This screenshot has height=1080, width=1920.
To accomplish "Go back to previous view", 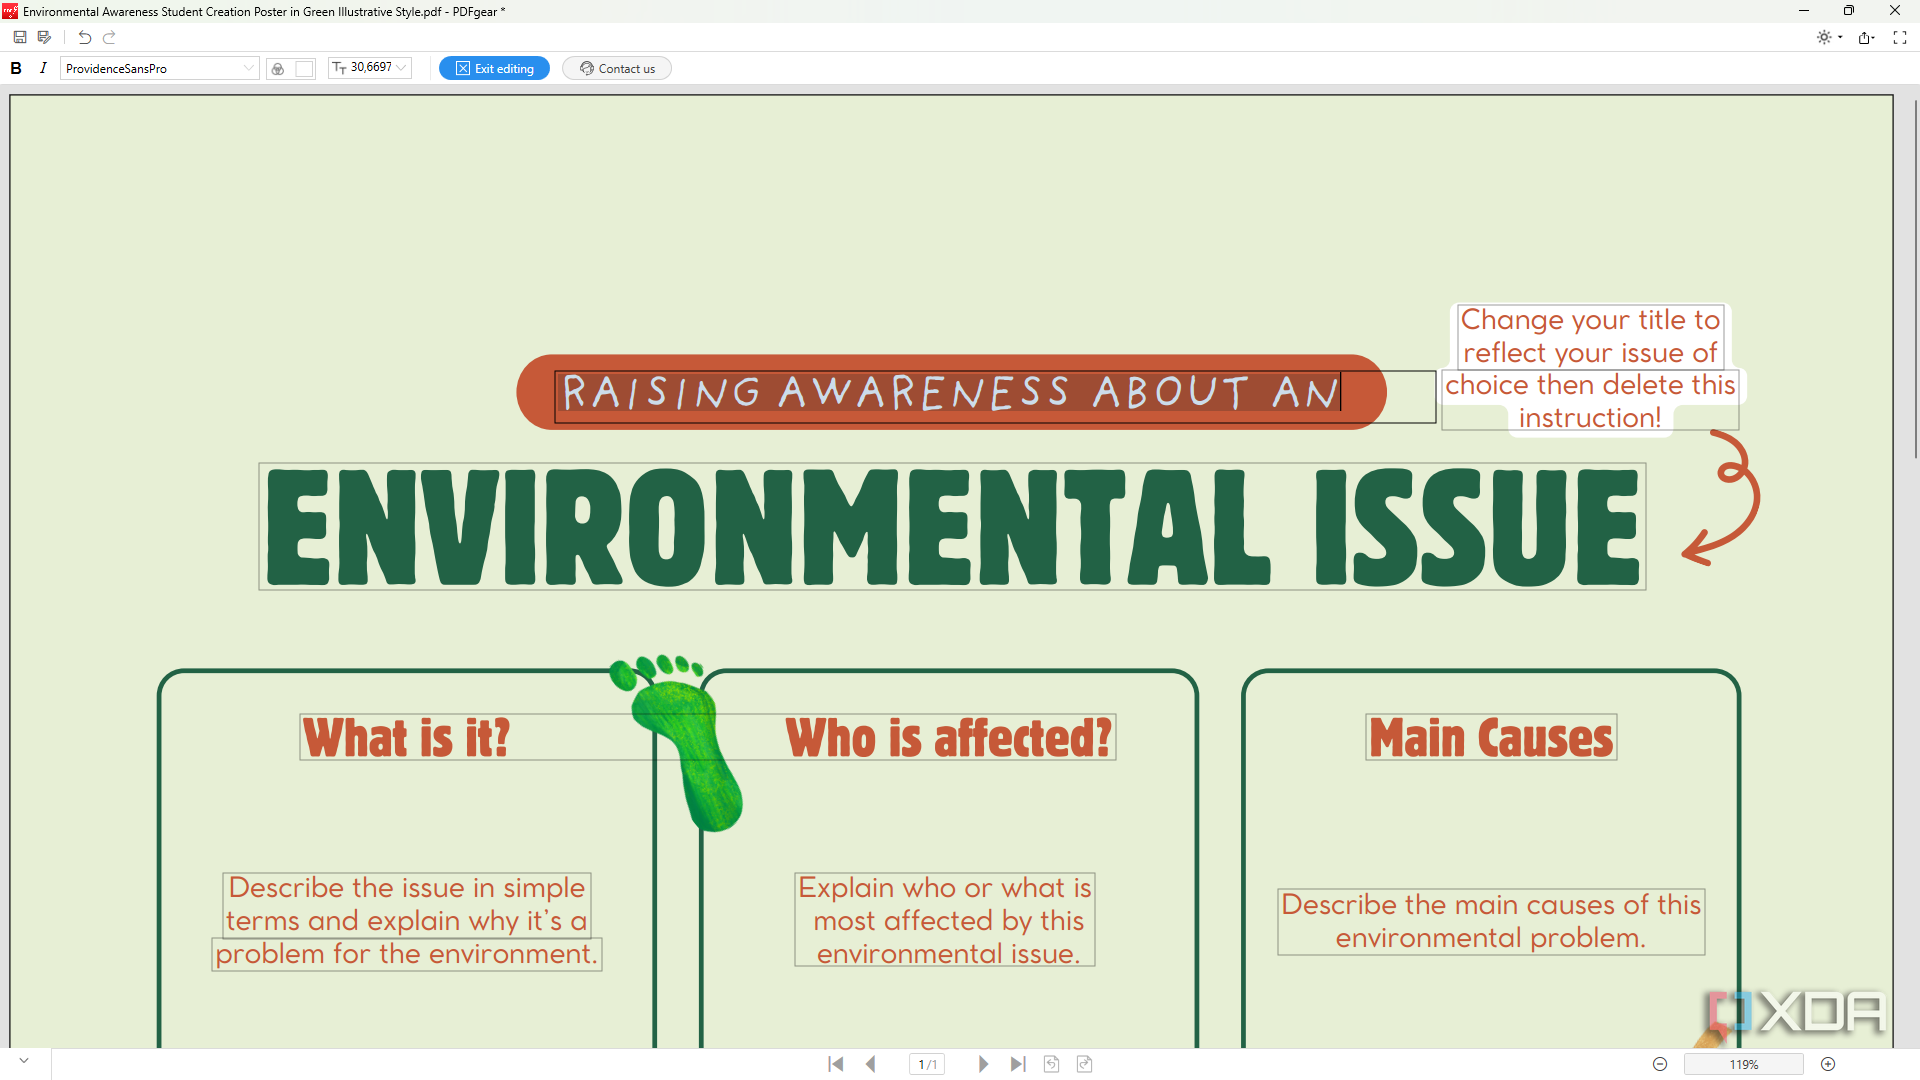I will [1051, 1064].
